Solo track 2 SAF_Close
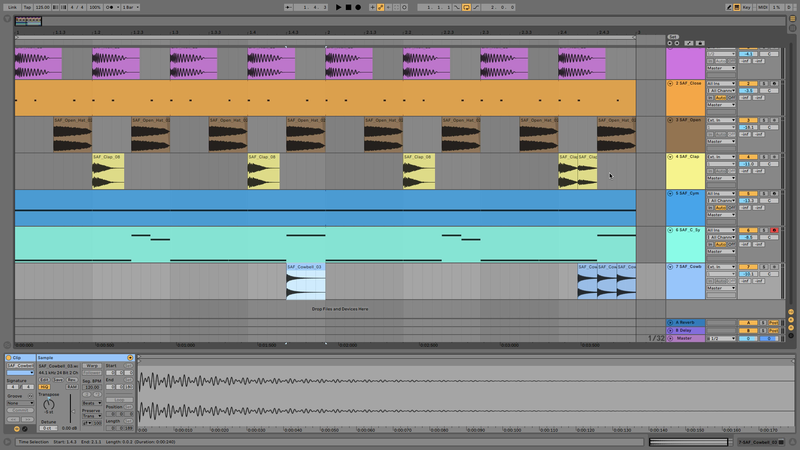 pyautogui.click(x=764, y=83)
